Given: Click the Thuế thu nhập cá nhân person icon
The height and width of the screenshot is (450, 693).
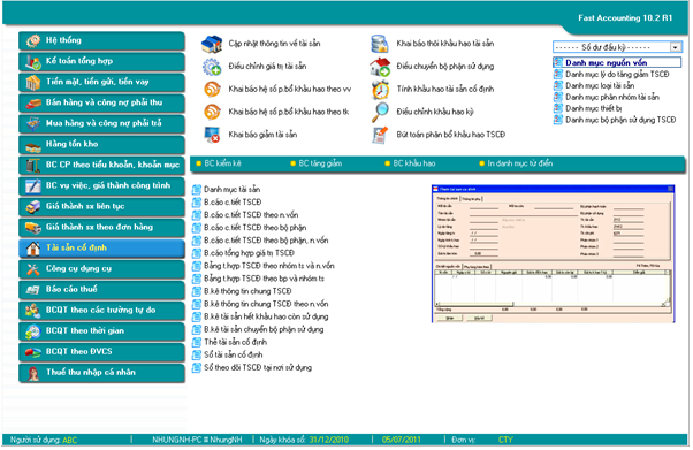Looking at the screenshot, I should 33,374.
